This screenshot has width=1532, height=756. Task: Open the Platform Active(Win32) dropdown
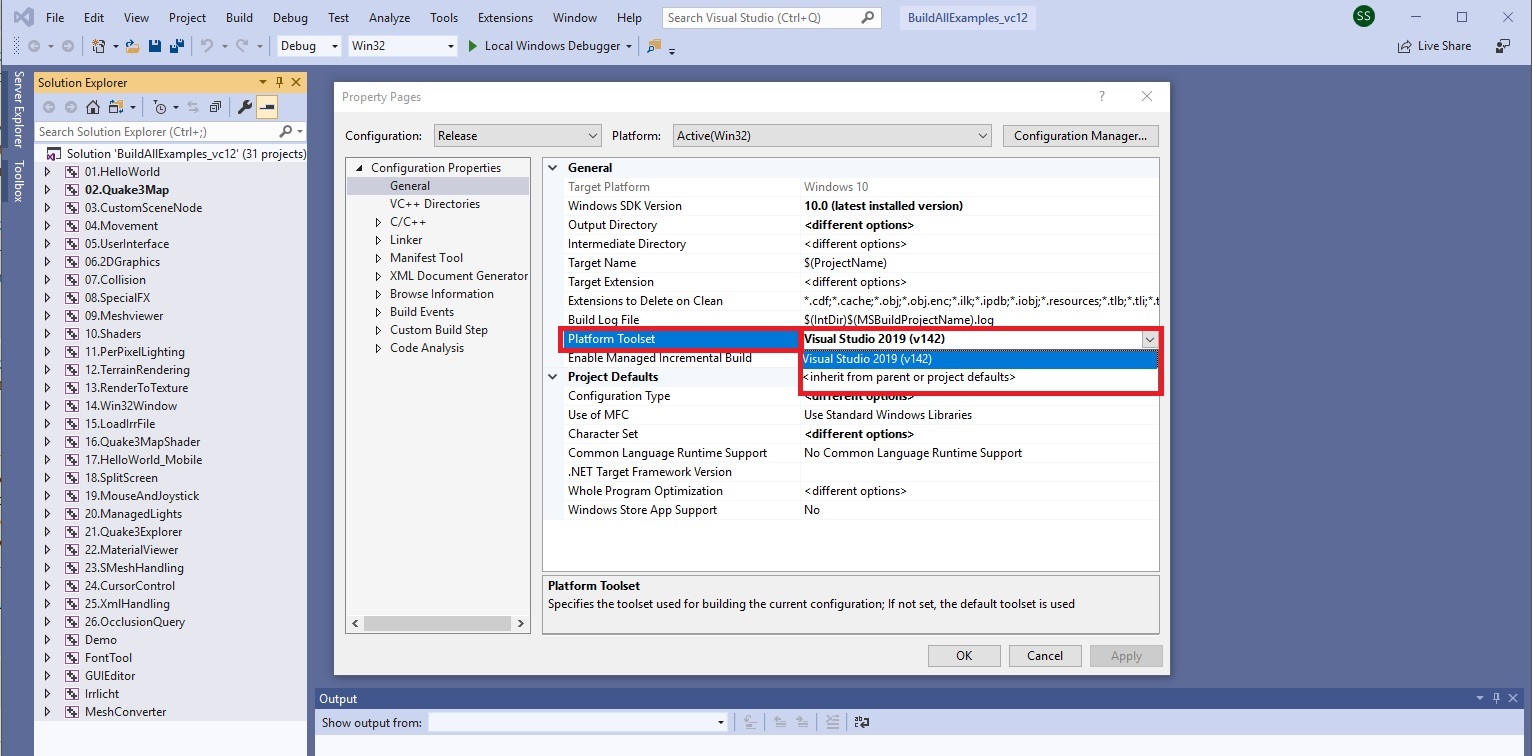[x=831, y=136]
